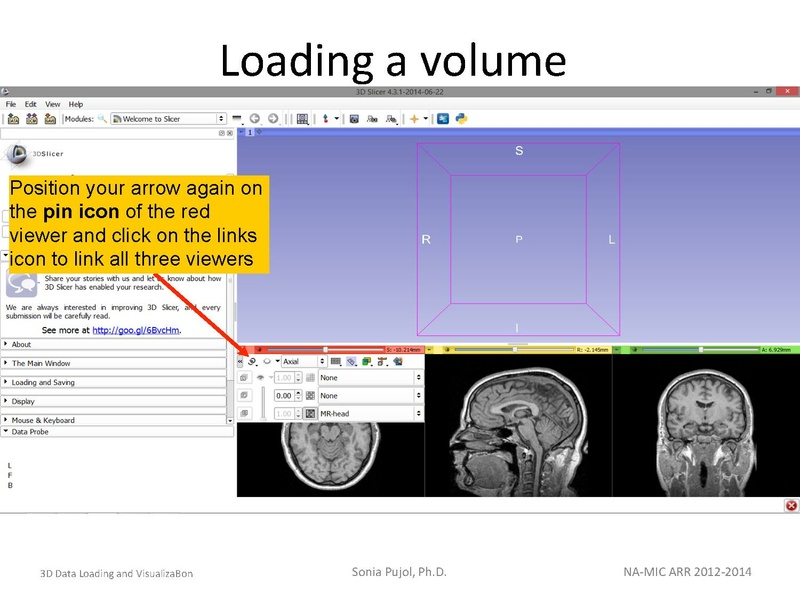Open the Welcome to Slicer module dropdown

point(168,119)
